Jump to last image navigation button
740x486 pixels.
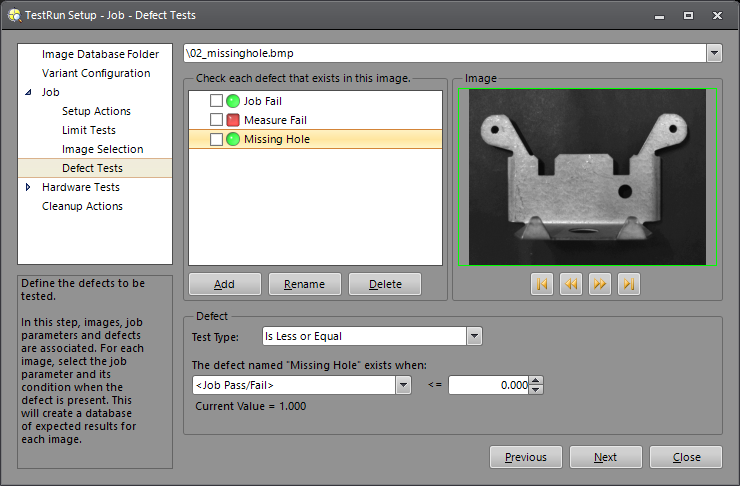point(628,284)
